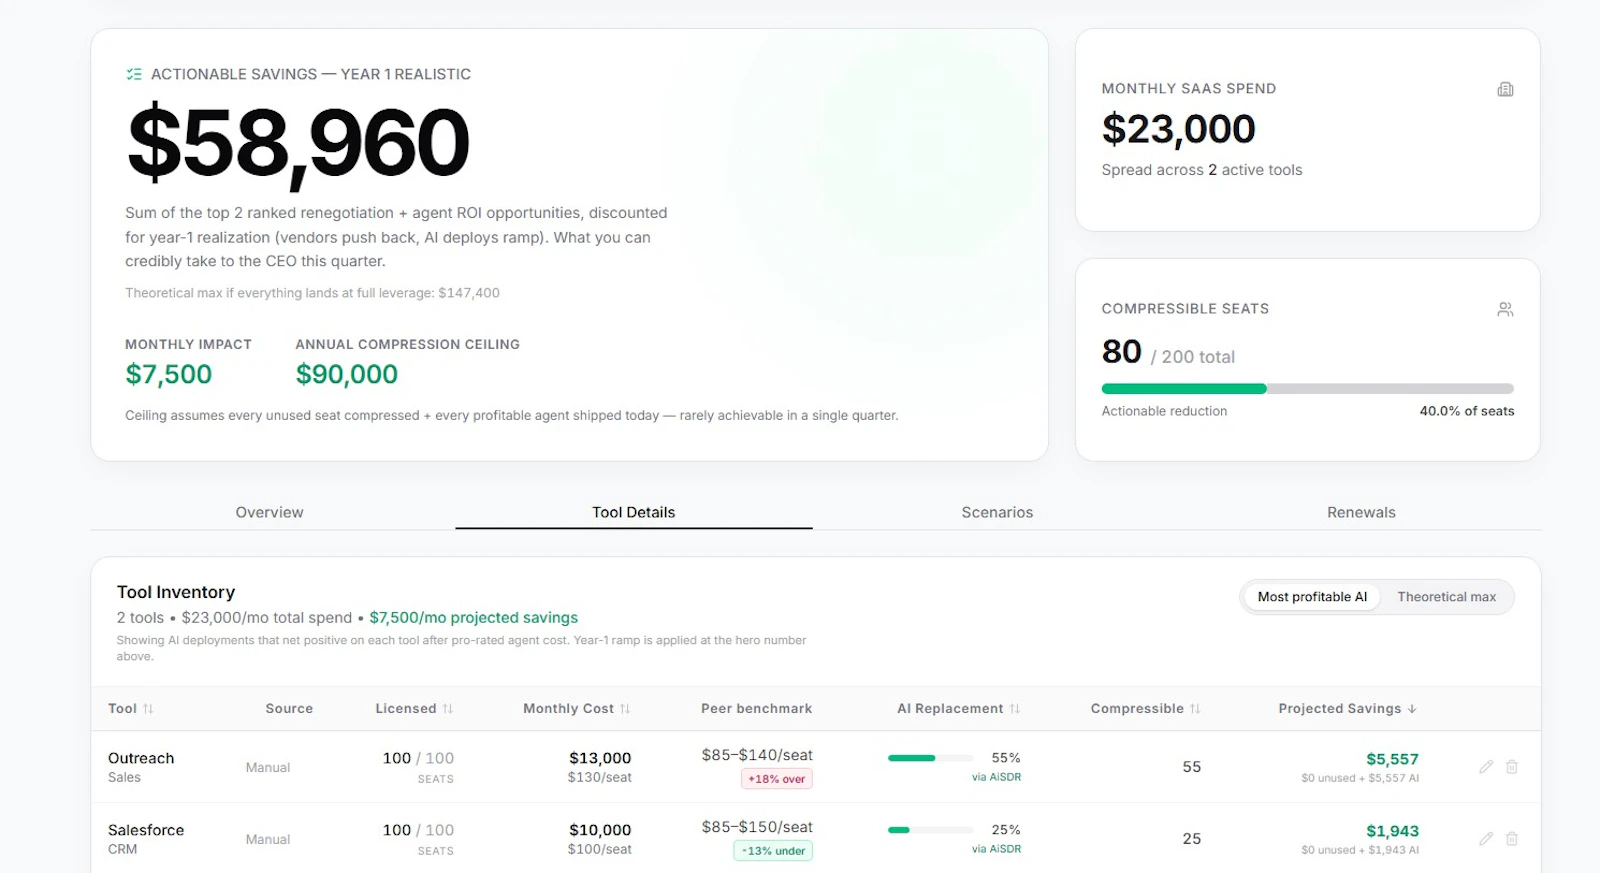Screen dimensions: 1600x873
Task: Sort by AI Replacement column arrows
Action: pyautogui.click(x=1015, y=709)
